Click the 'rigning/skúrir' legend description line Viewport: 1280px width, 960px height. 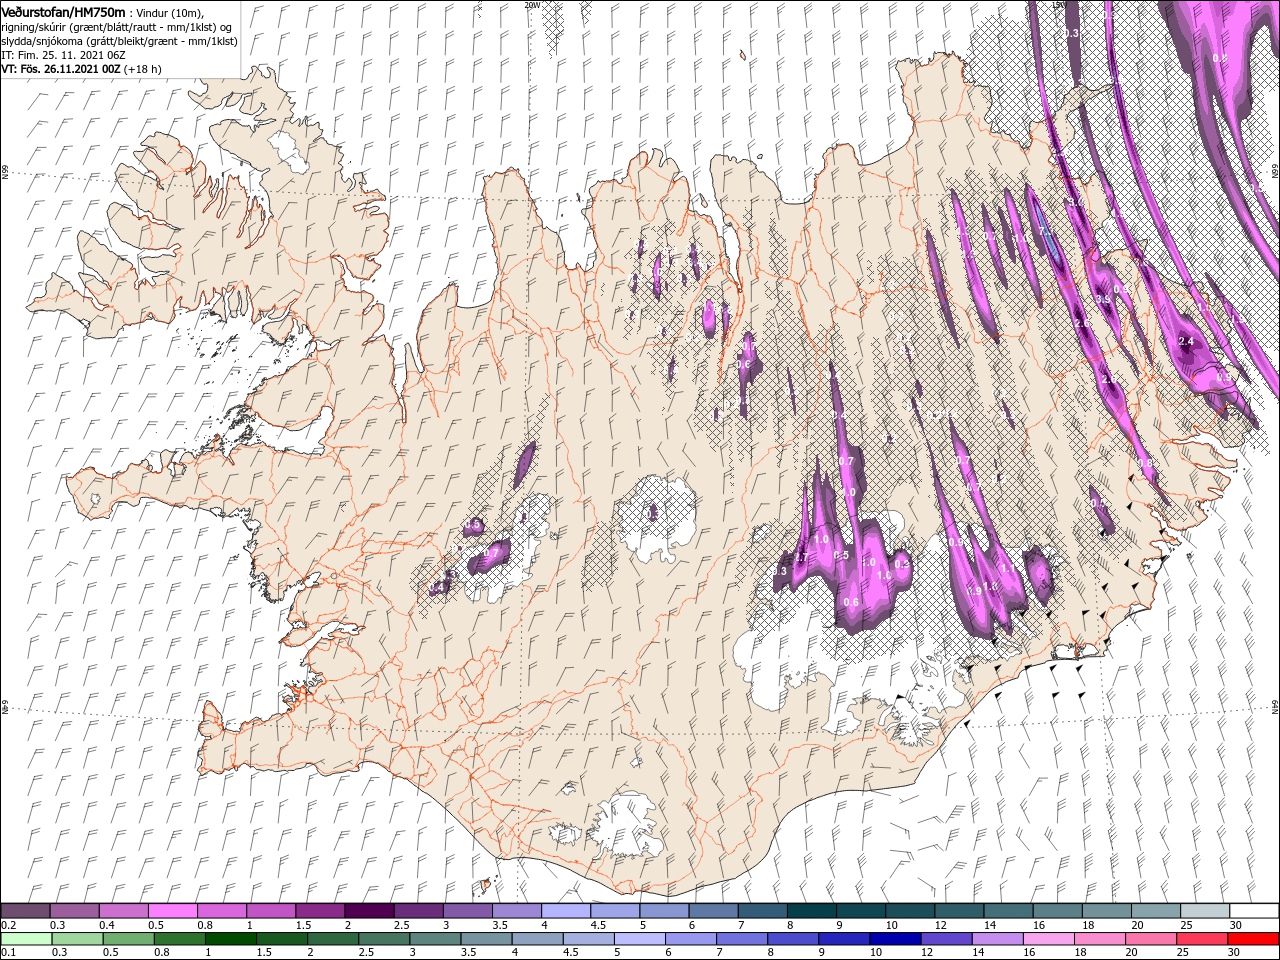(116, 26)
